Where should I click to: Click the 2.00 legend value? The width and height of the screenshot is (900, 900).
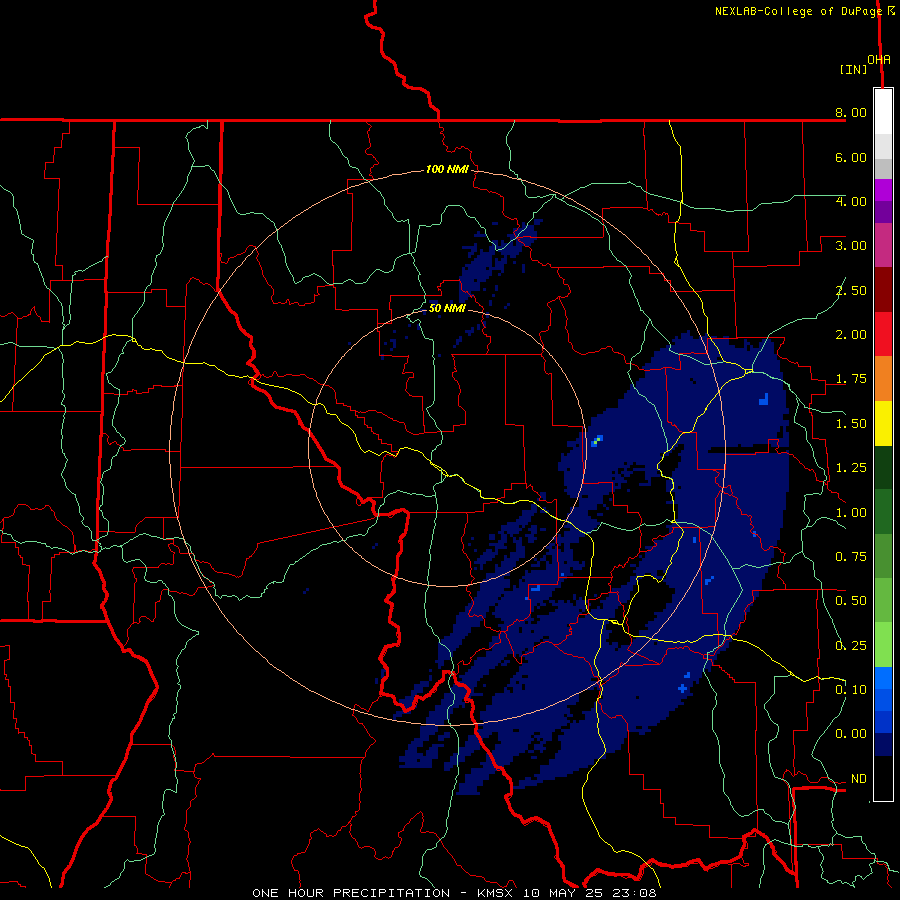tap(851, 335)
